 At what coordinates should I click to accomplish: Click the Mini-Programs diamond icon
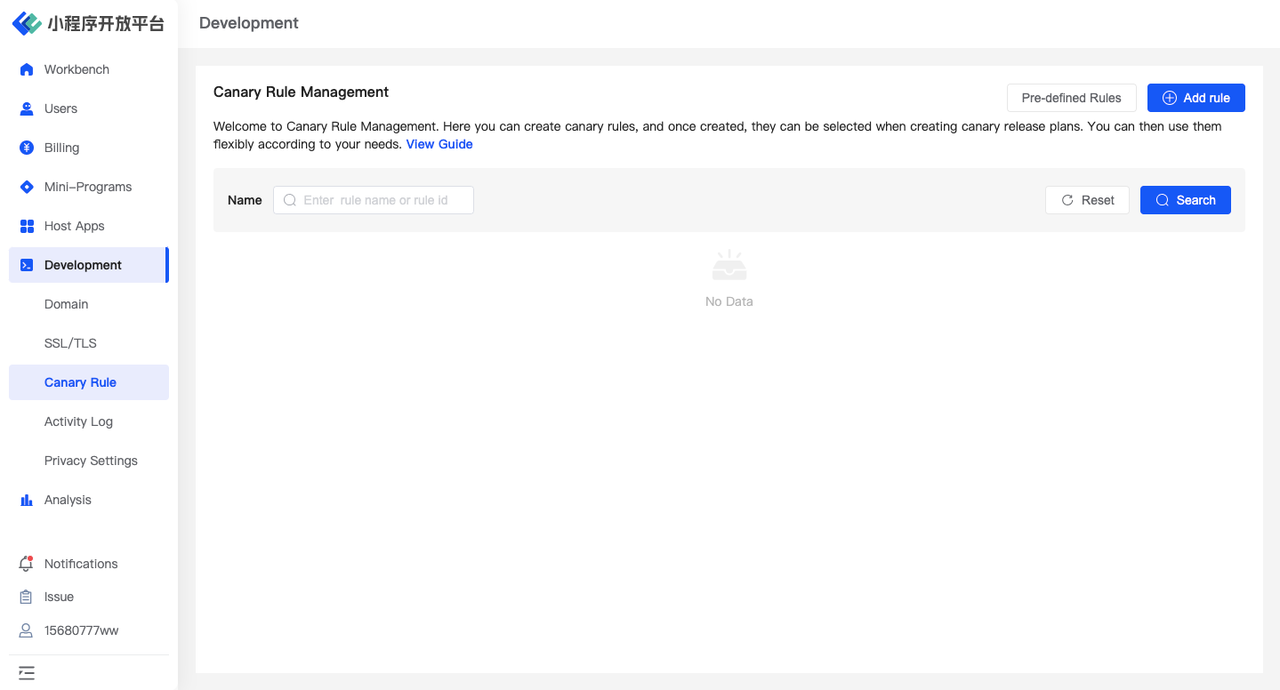coord(27,187)
